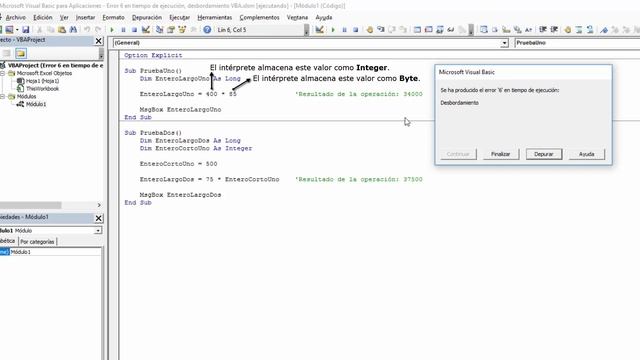
Task: Open the Edición menu
Action: 42,18
